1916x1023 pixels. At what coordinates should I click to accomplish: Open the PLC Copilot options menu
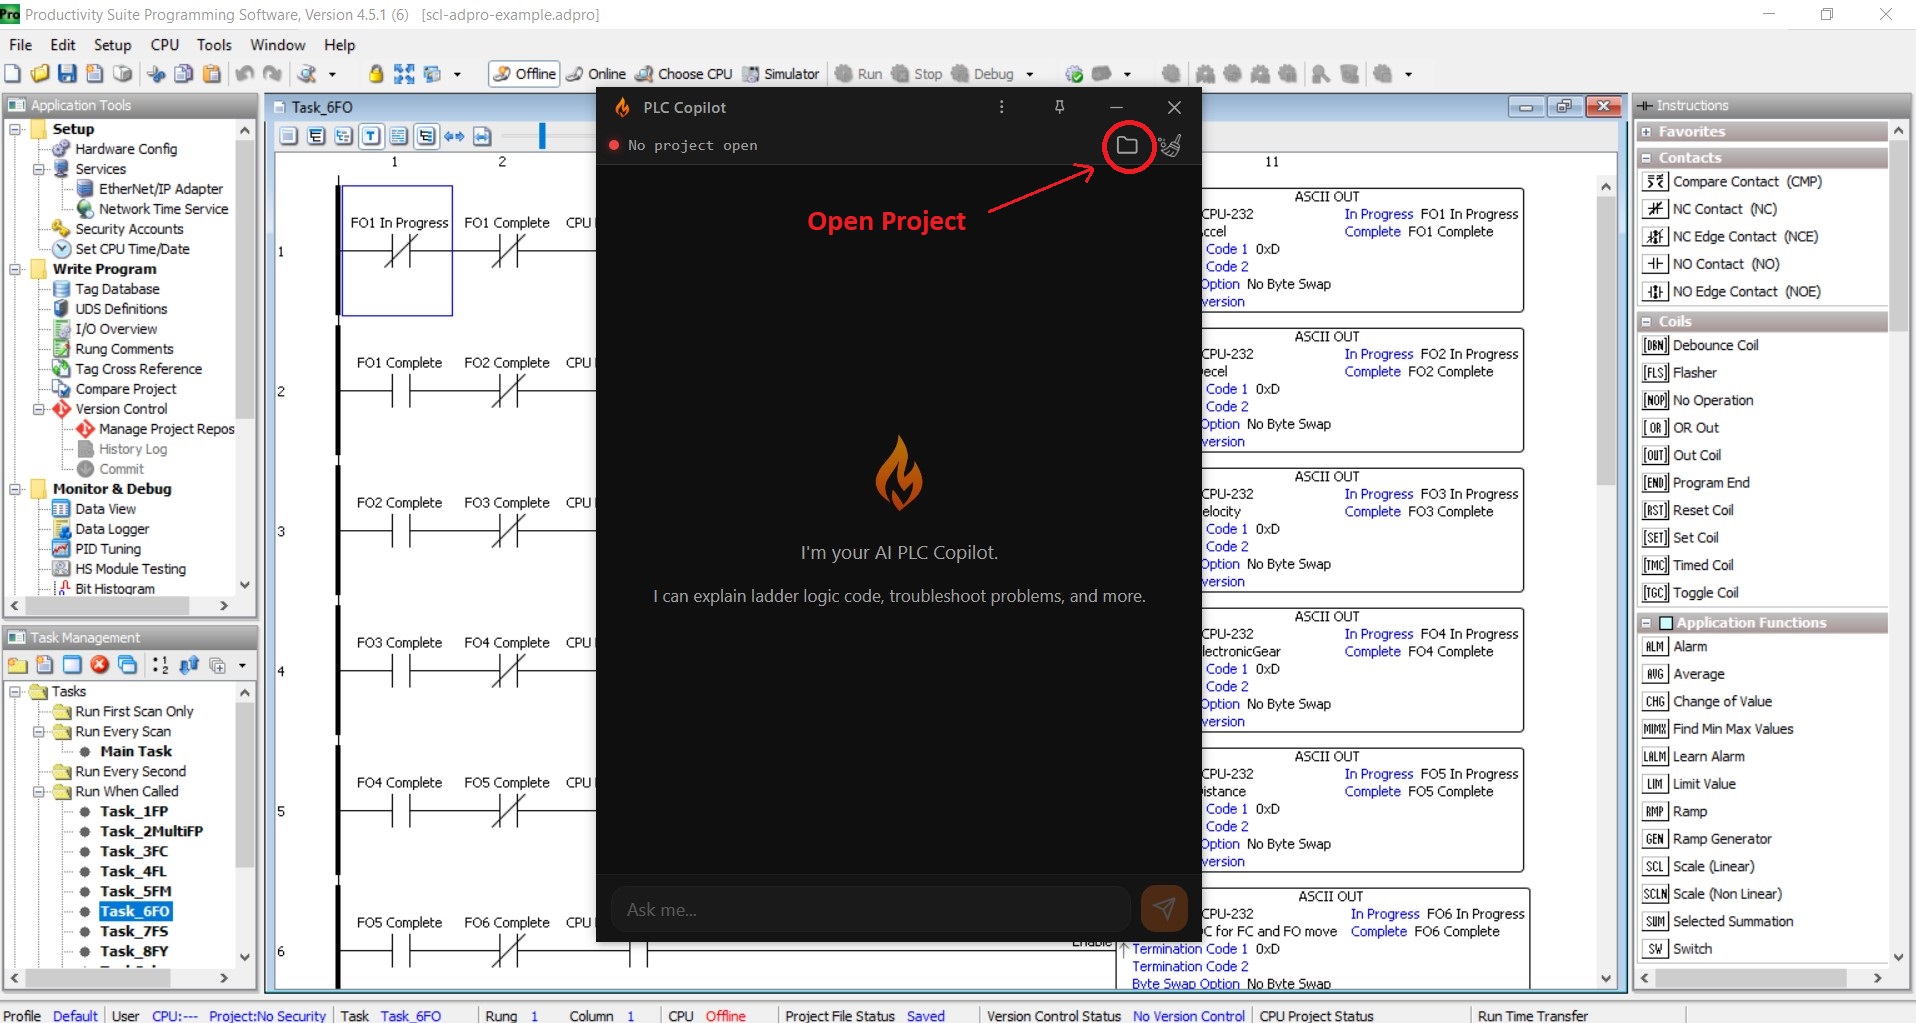[x=1001, y=107]
